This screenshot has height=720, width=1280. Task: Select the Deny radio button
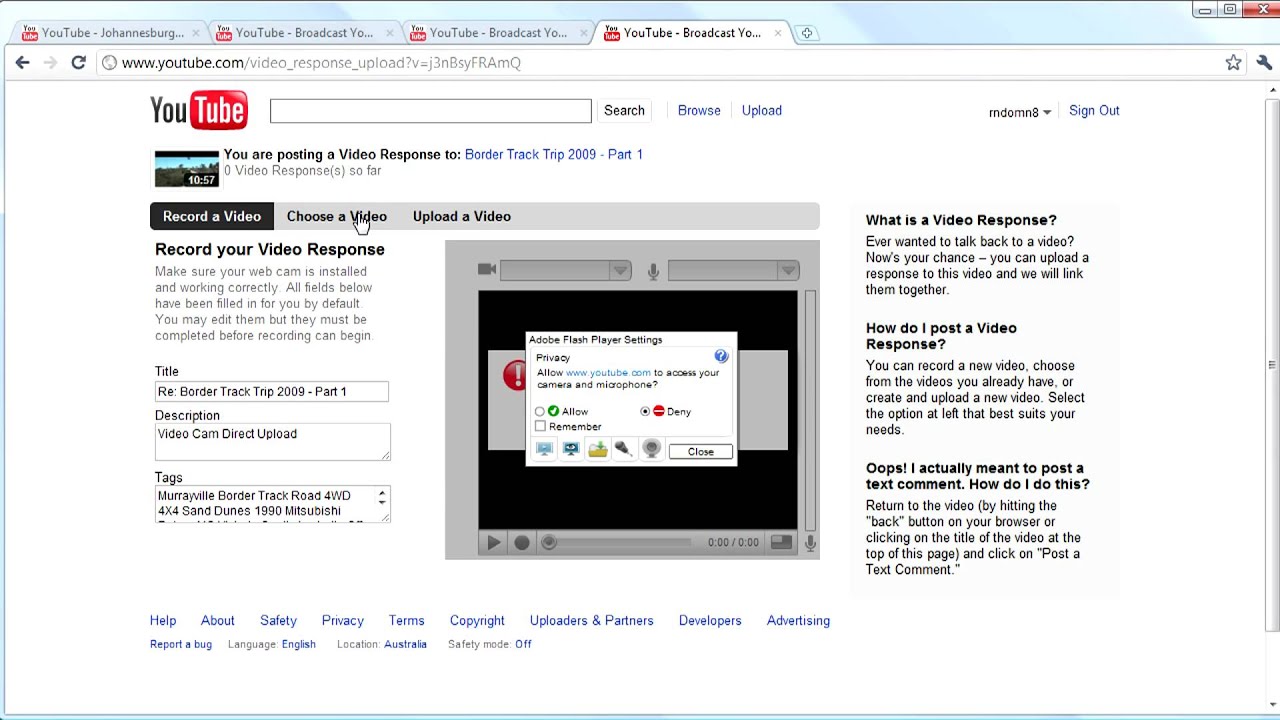pos(645,411)
